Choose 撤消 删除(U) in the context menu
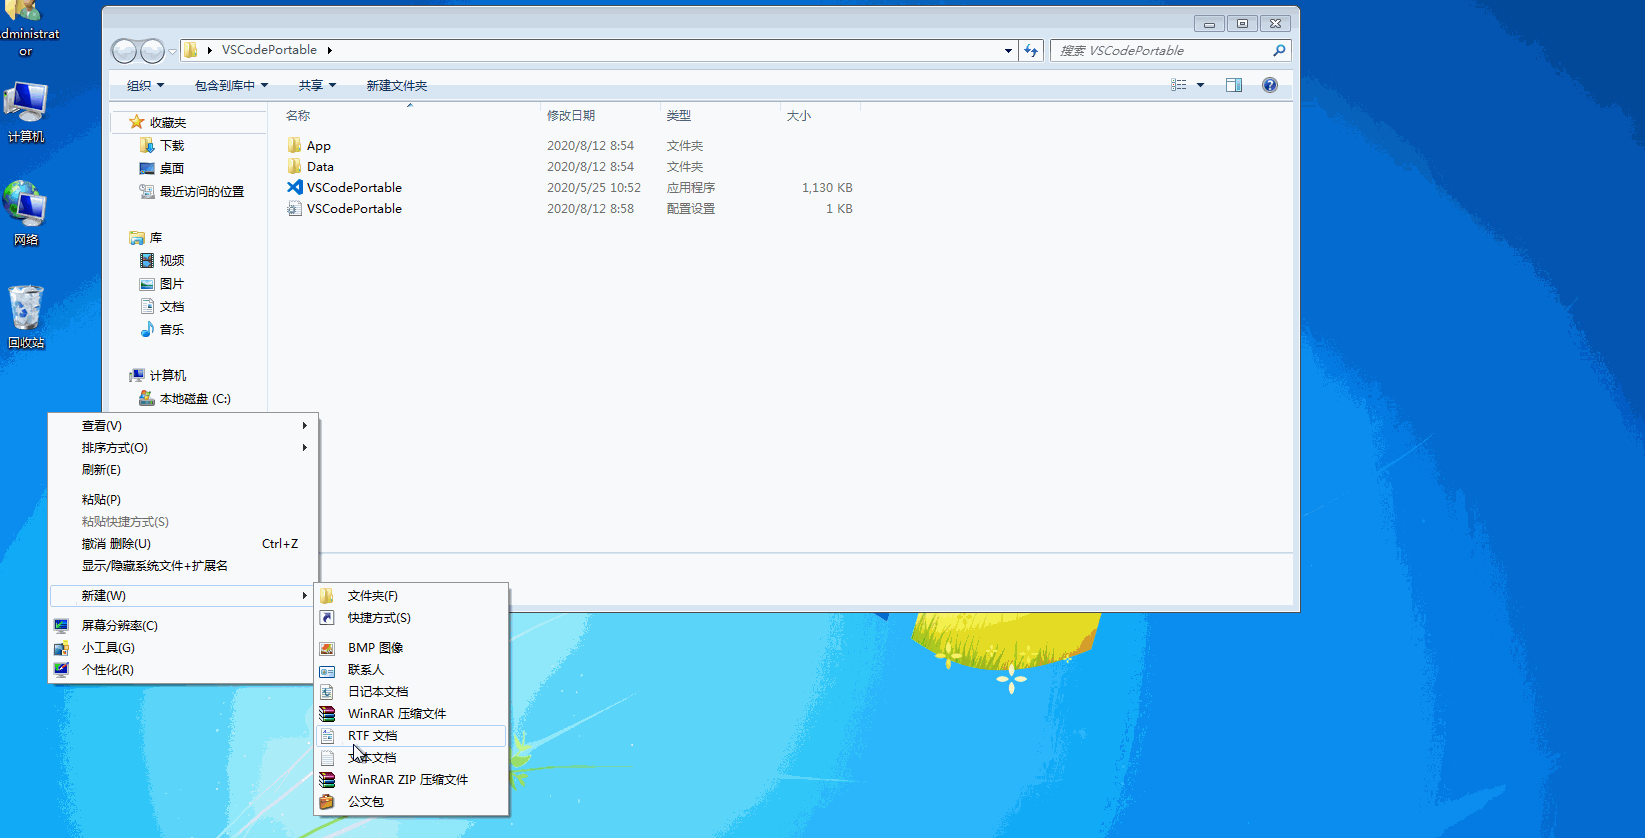1645x838 pixels. pyautogui.click(x=183, y=544)
